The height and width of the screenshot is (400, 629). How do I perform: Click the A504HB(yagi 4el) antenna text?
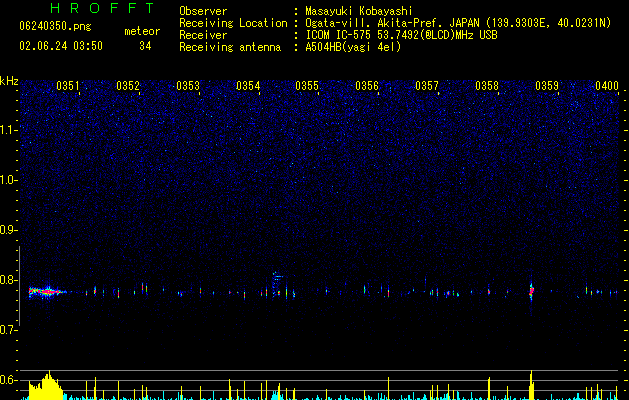353,47
